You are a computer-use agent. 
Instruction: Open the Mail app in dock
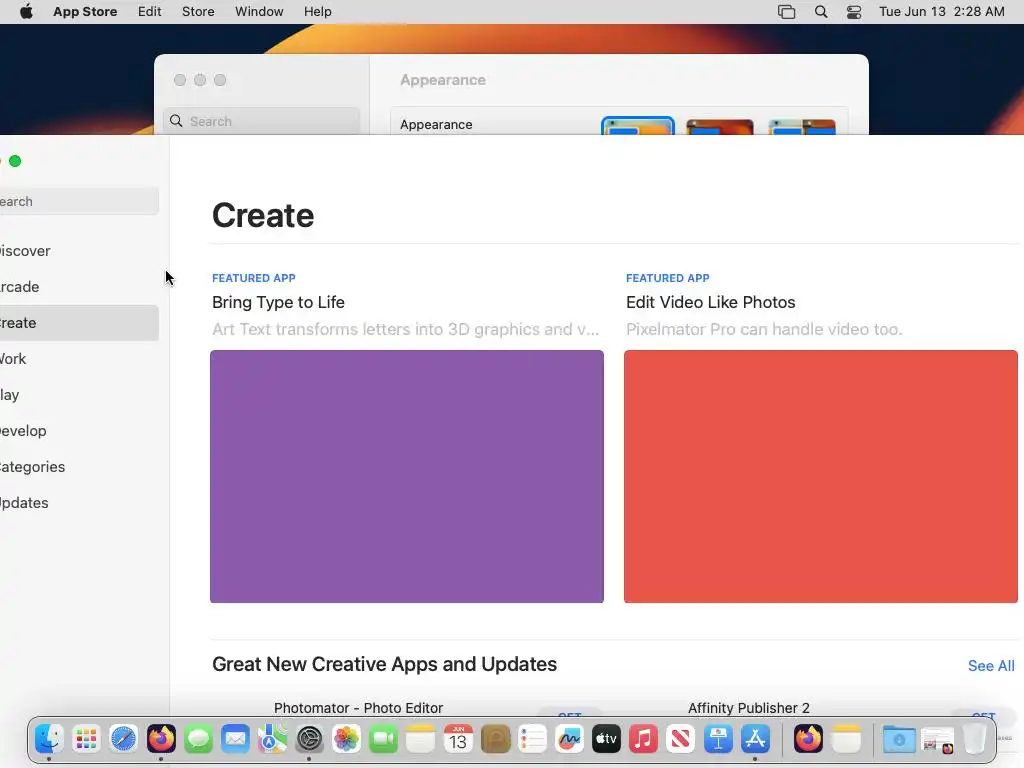pyautogui.click(x=235, y=739)
